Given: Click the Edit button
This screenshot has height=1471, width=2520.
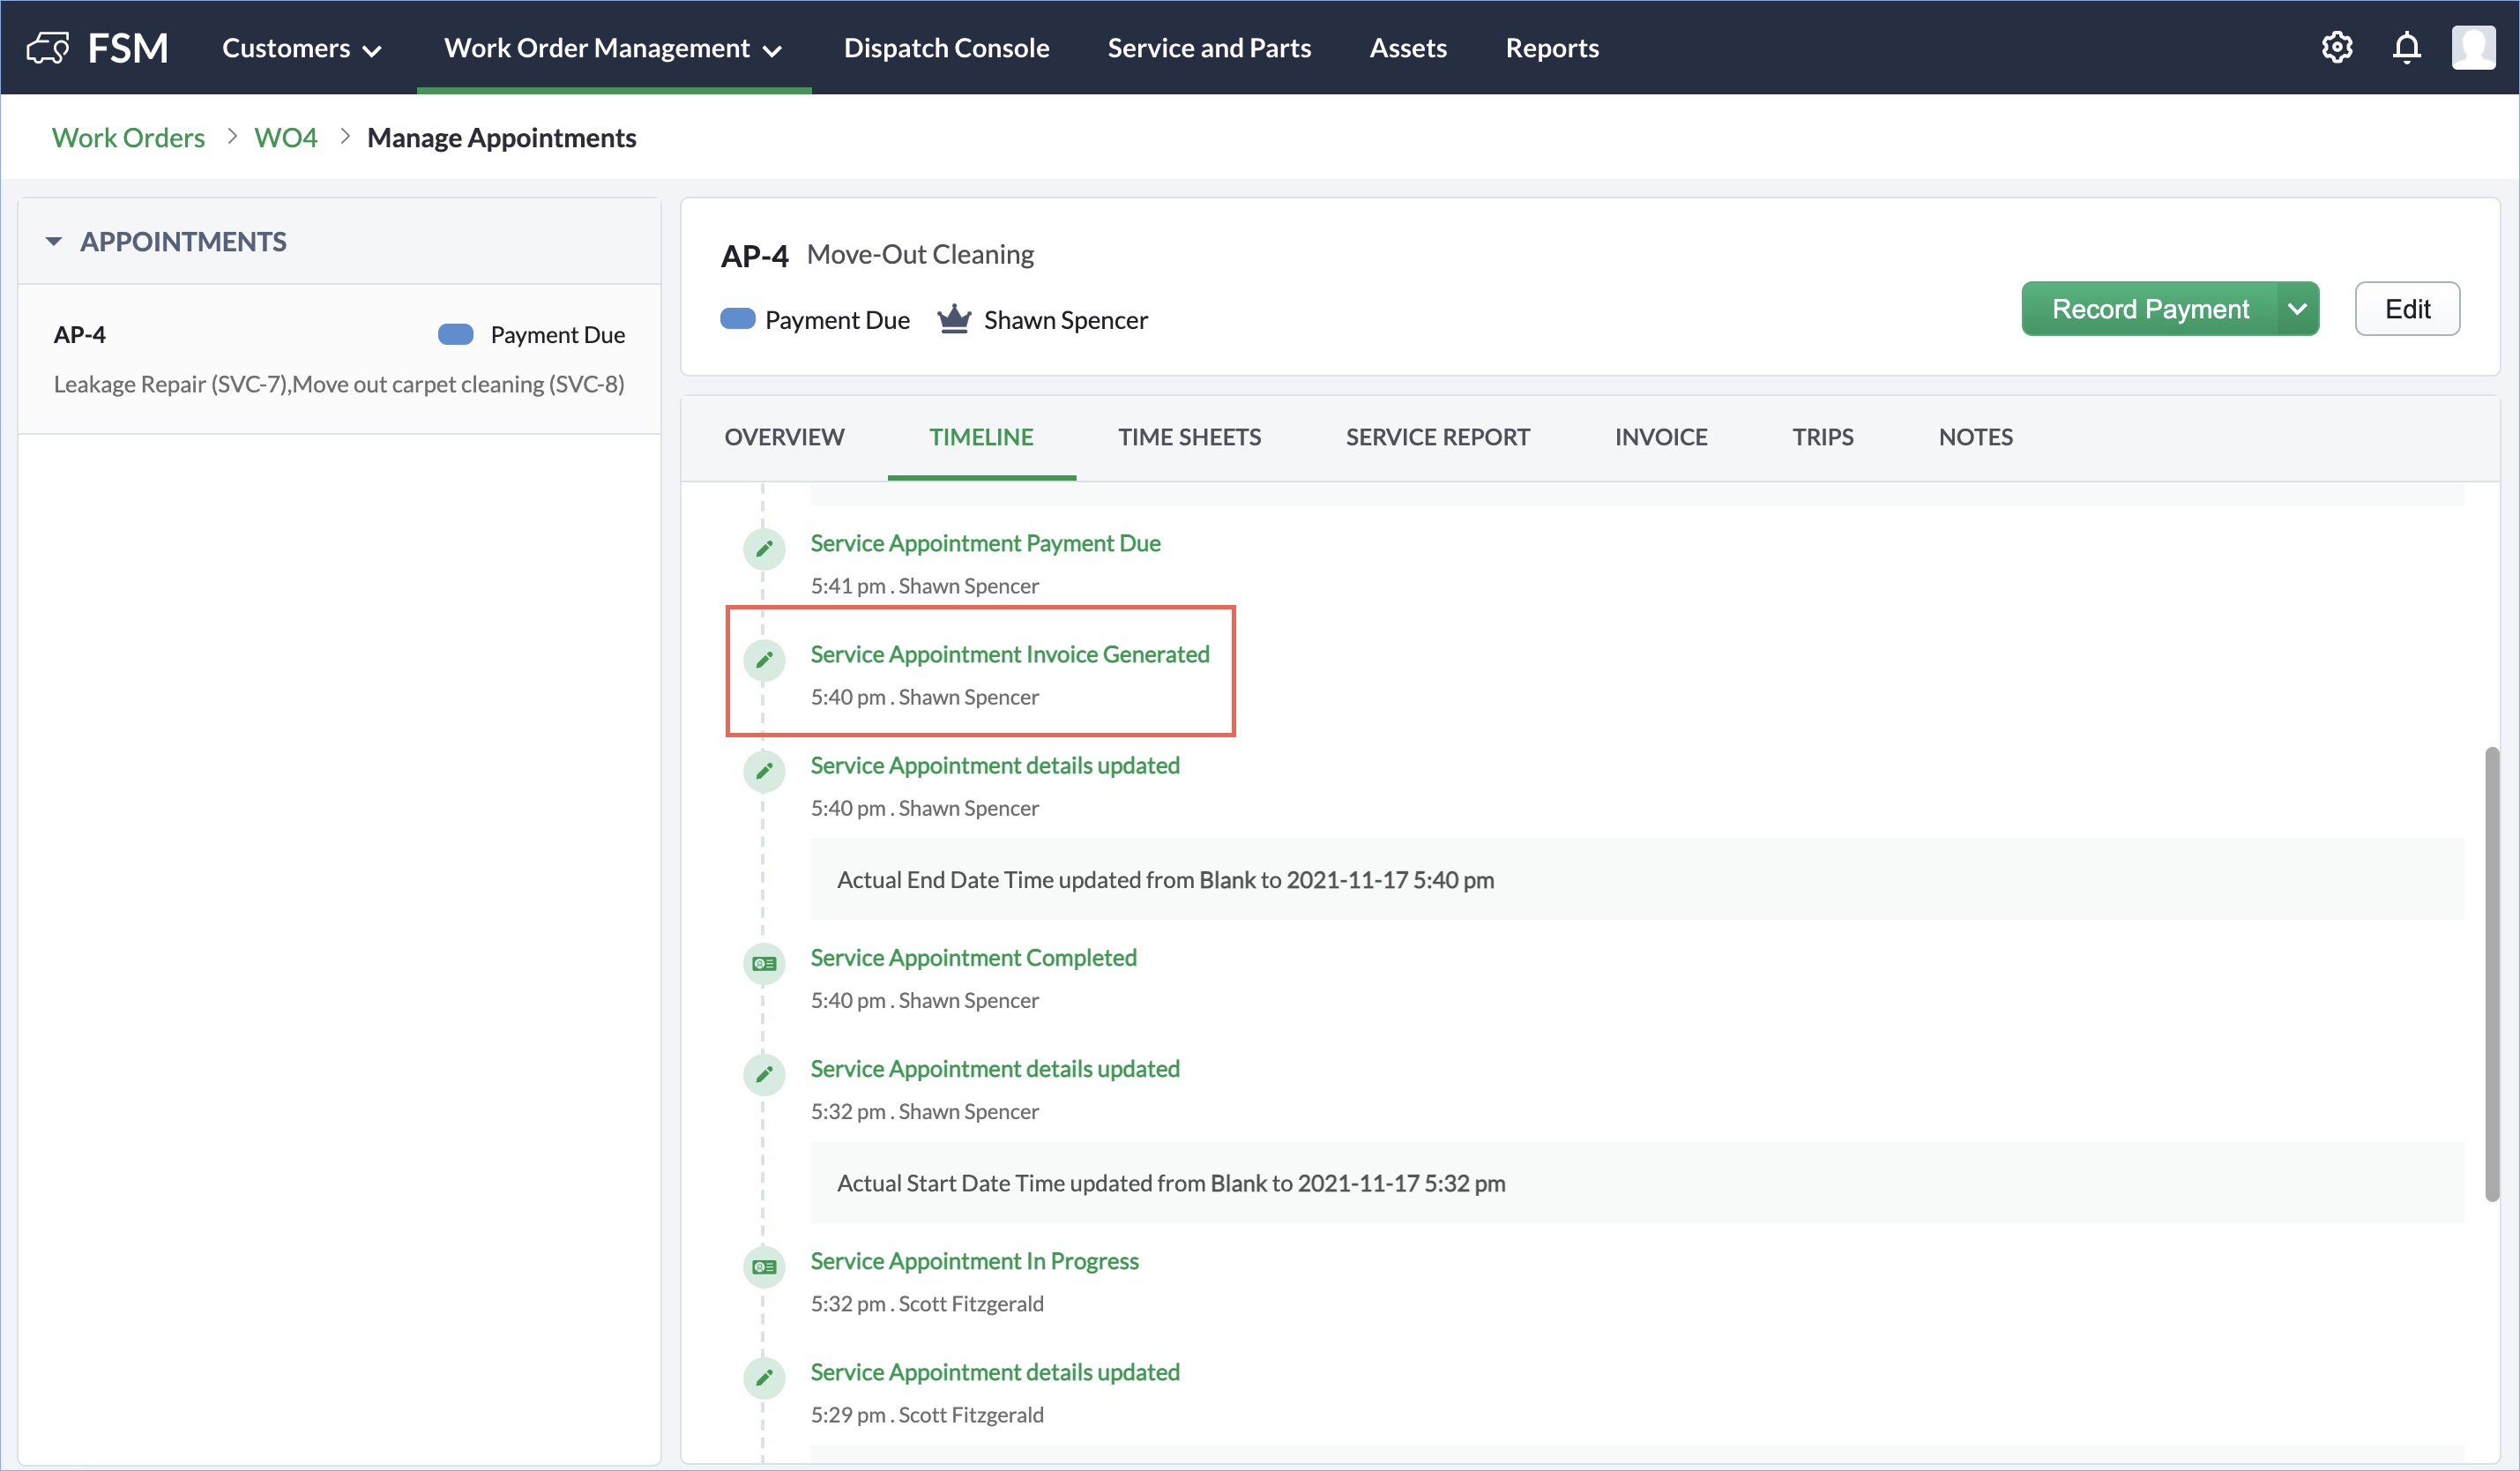Looking at the screenshot, I should coord(2406,309).
